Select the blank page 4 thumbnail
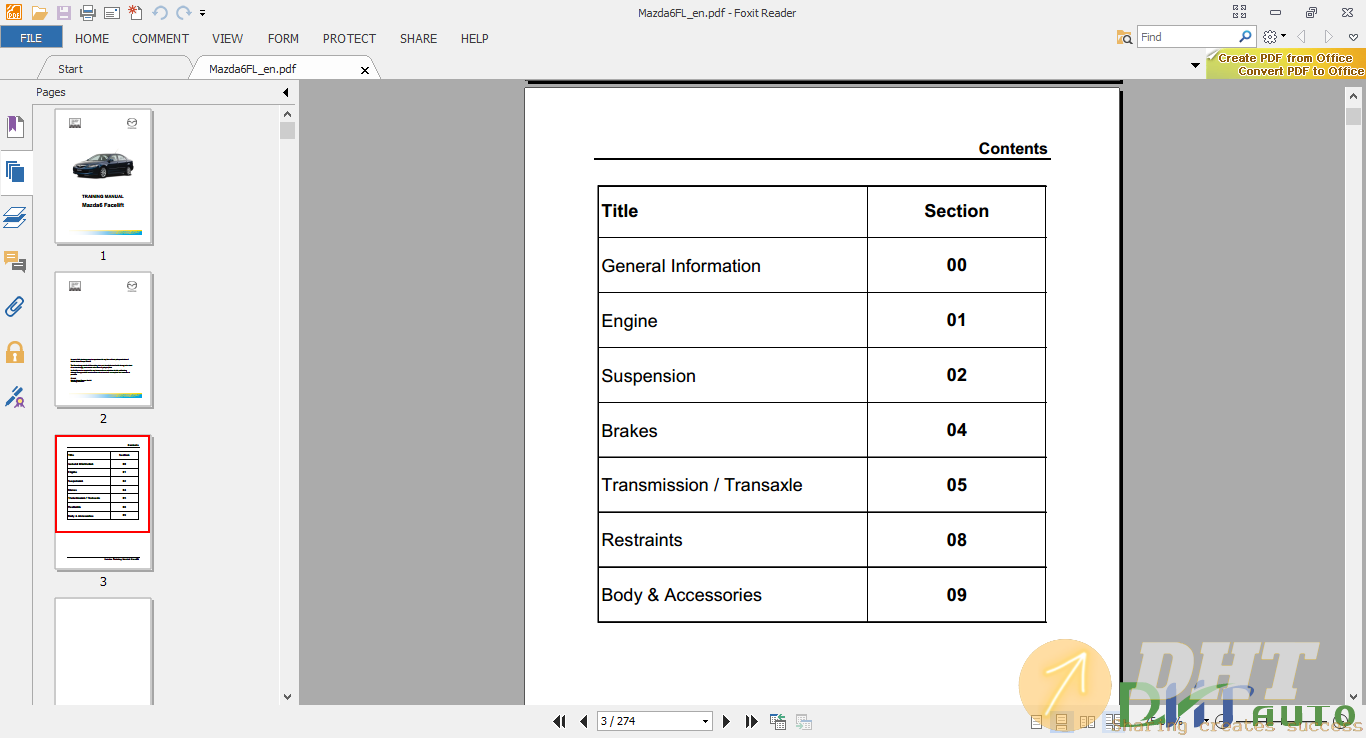Screen dimensions: 1366x738 pos(103,652)
